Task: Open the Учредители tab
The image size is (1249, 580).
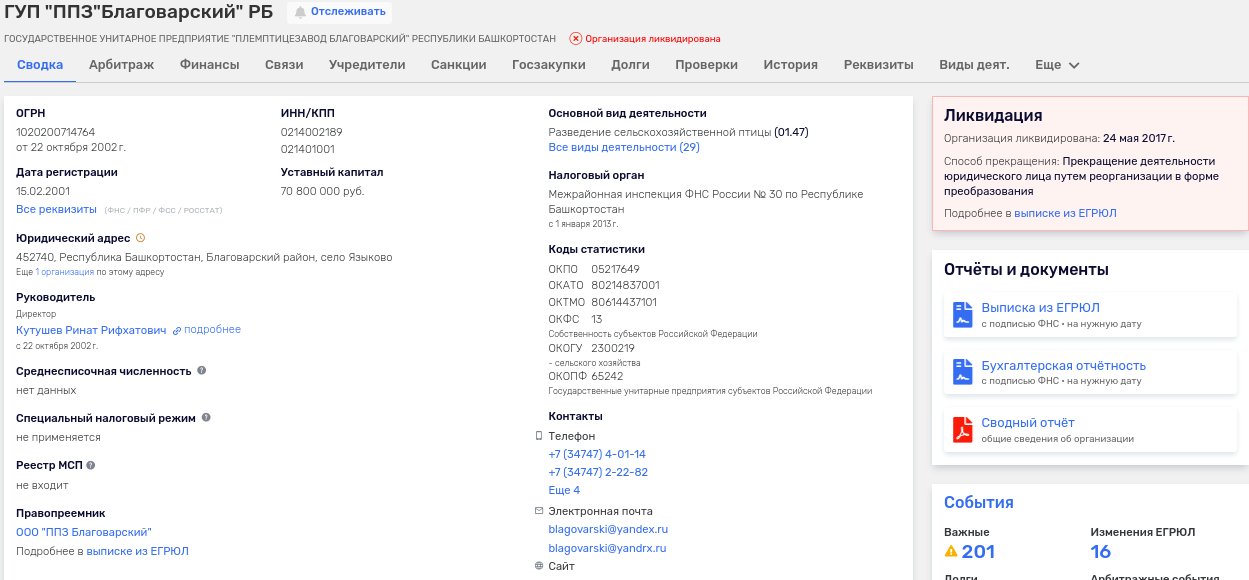Action: click(367, 65)
